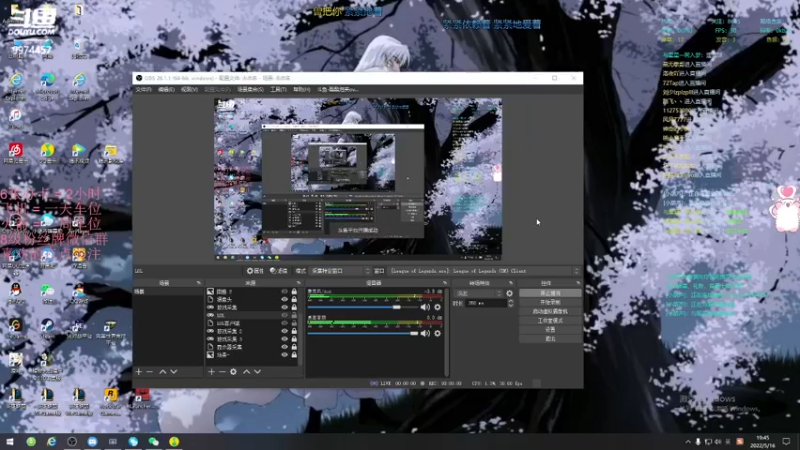The width and height of the screenshot is (800, 450).
Task: Hide the 游戏采集 2 source
Action: coord(285,331)
